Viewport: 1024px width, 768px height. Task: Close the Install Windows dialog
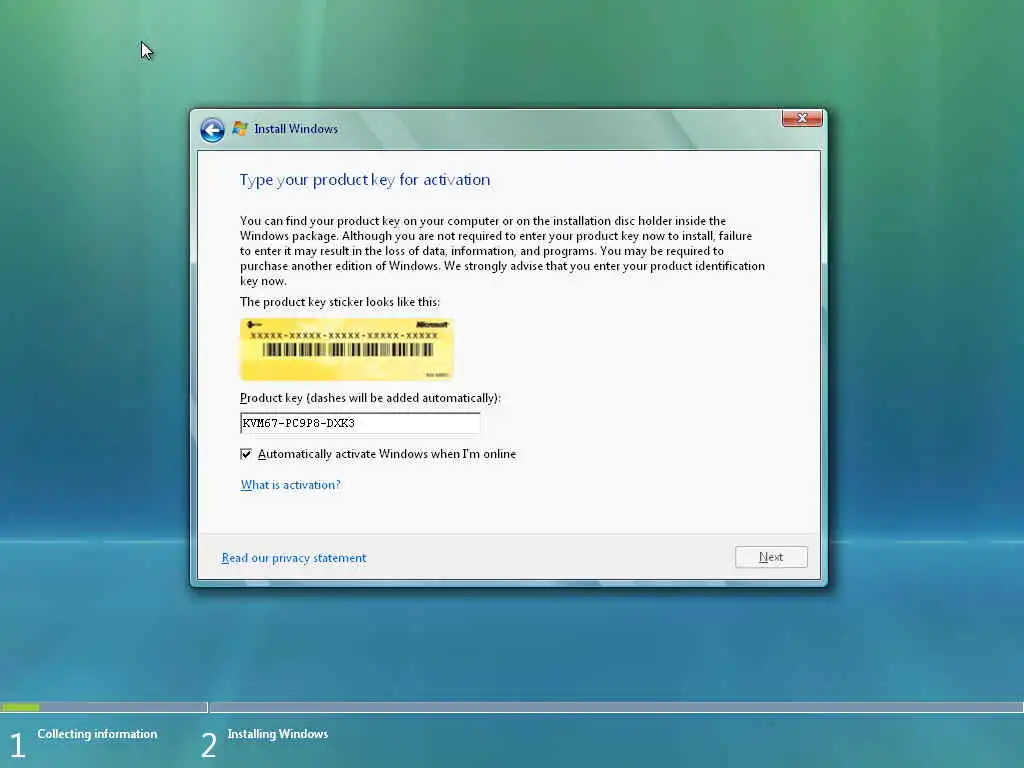[x=802, y=118]
